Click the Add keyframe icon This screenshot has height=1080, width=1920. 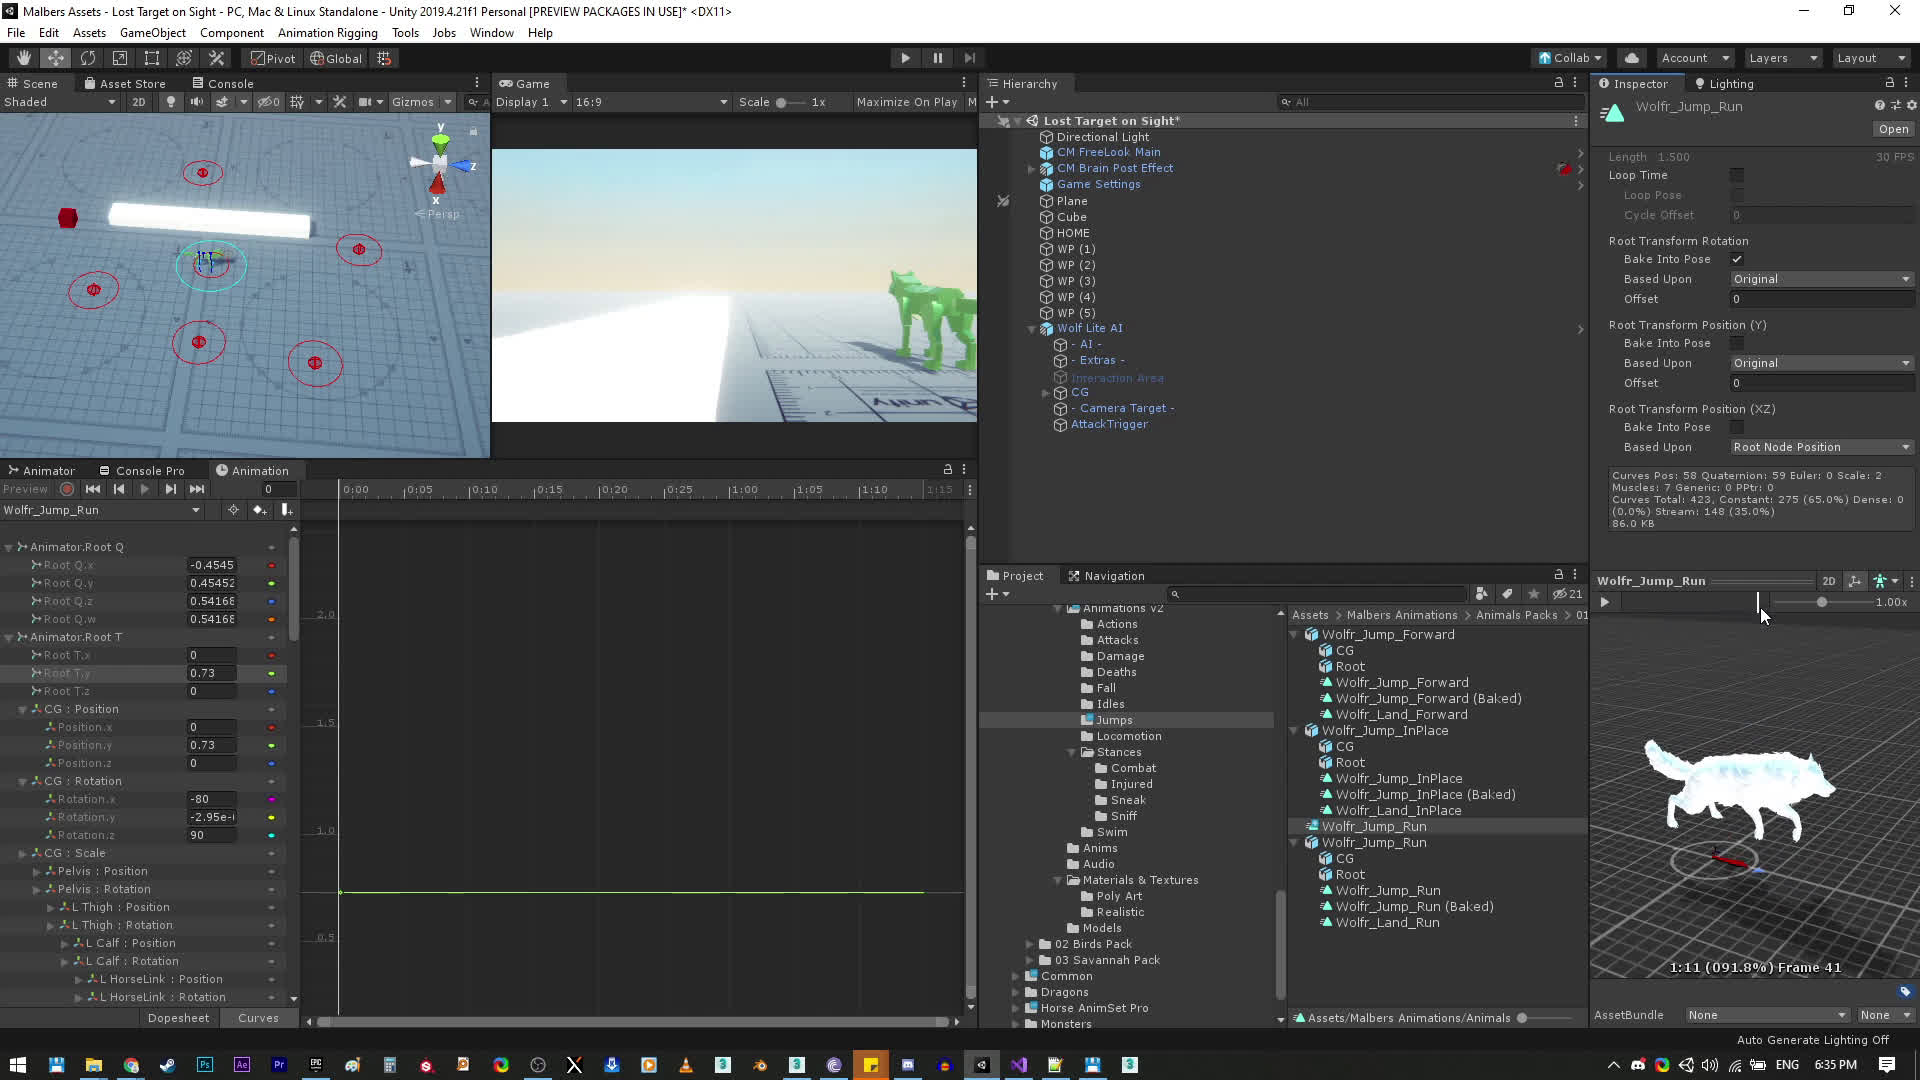(259, 510)
